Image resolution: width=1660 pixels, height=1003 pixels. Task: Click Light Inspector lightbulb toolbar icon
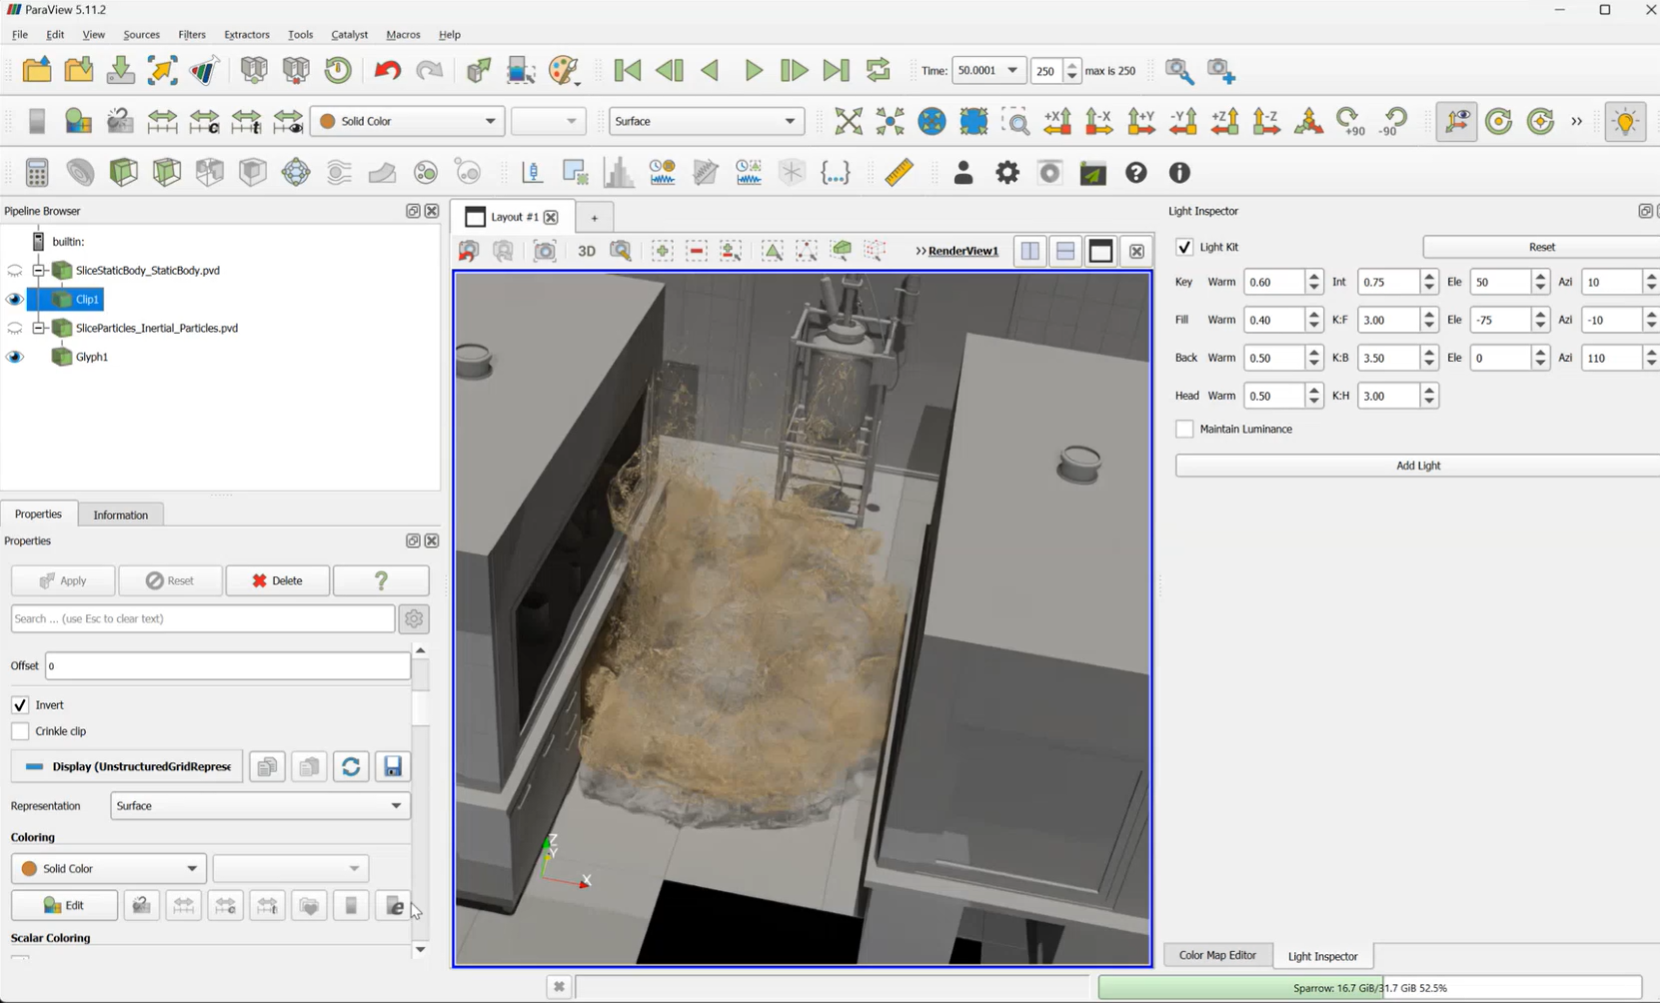[x=1625, y=121]
